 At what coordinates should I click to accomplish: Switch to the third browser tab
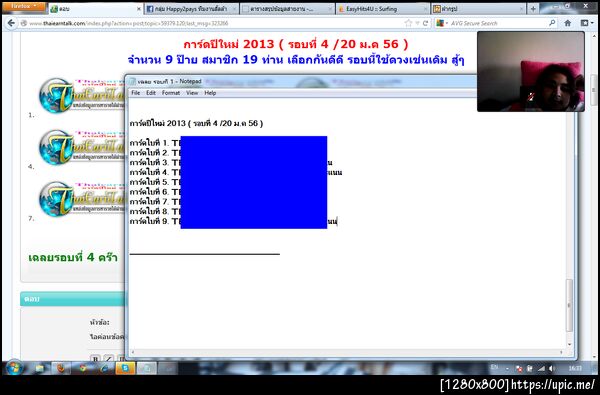point(287,9)
